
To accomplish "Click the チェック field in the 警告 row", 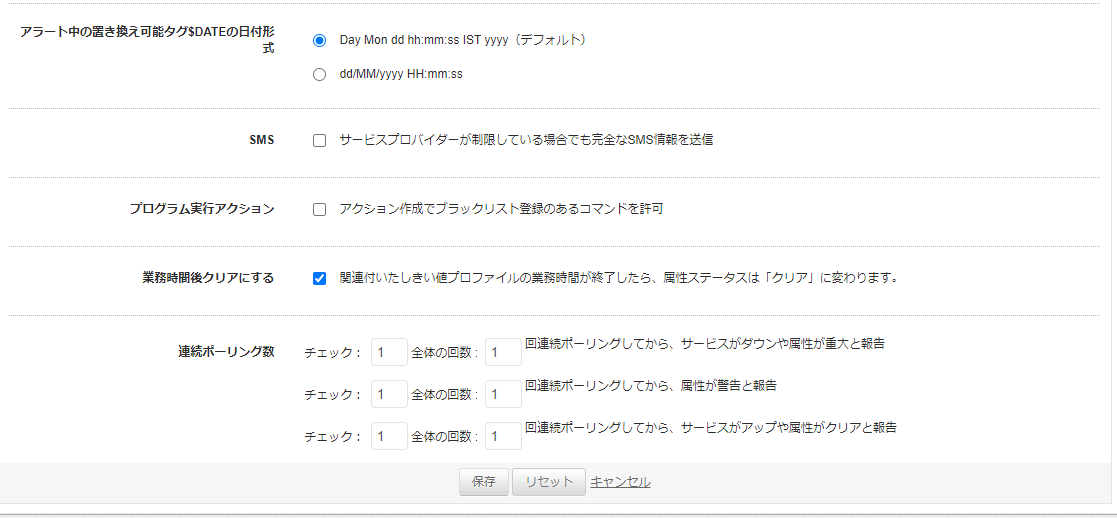I will tap(389, 394).
